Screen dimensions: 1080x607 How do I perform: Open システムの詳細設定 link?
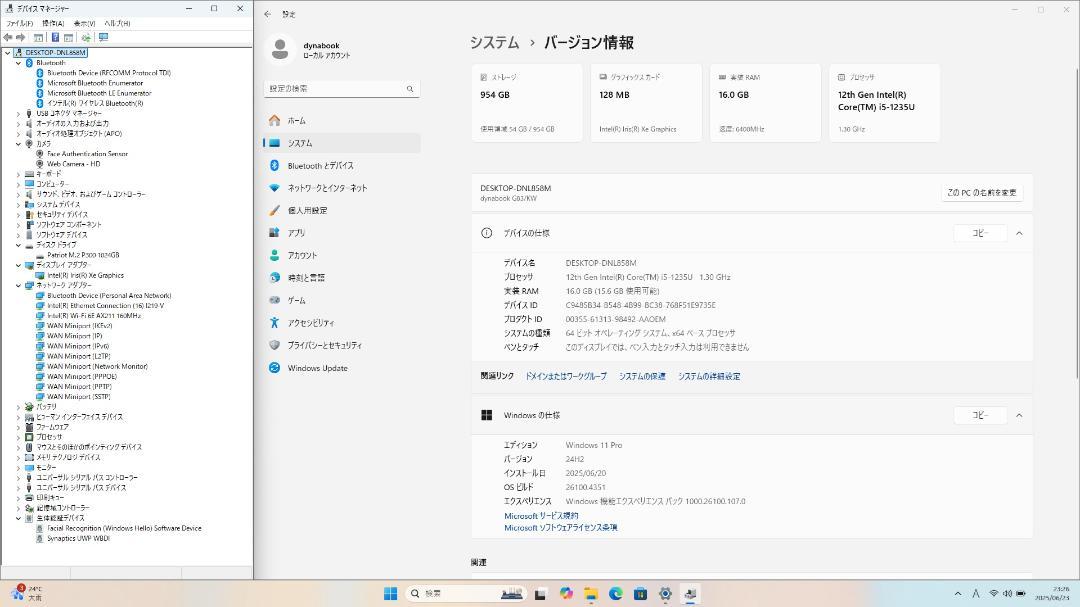pyautogui.click(x=709, y=376)
